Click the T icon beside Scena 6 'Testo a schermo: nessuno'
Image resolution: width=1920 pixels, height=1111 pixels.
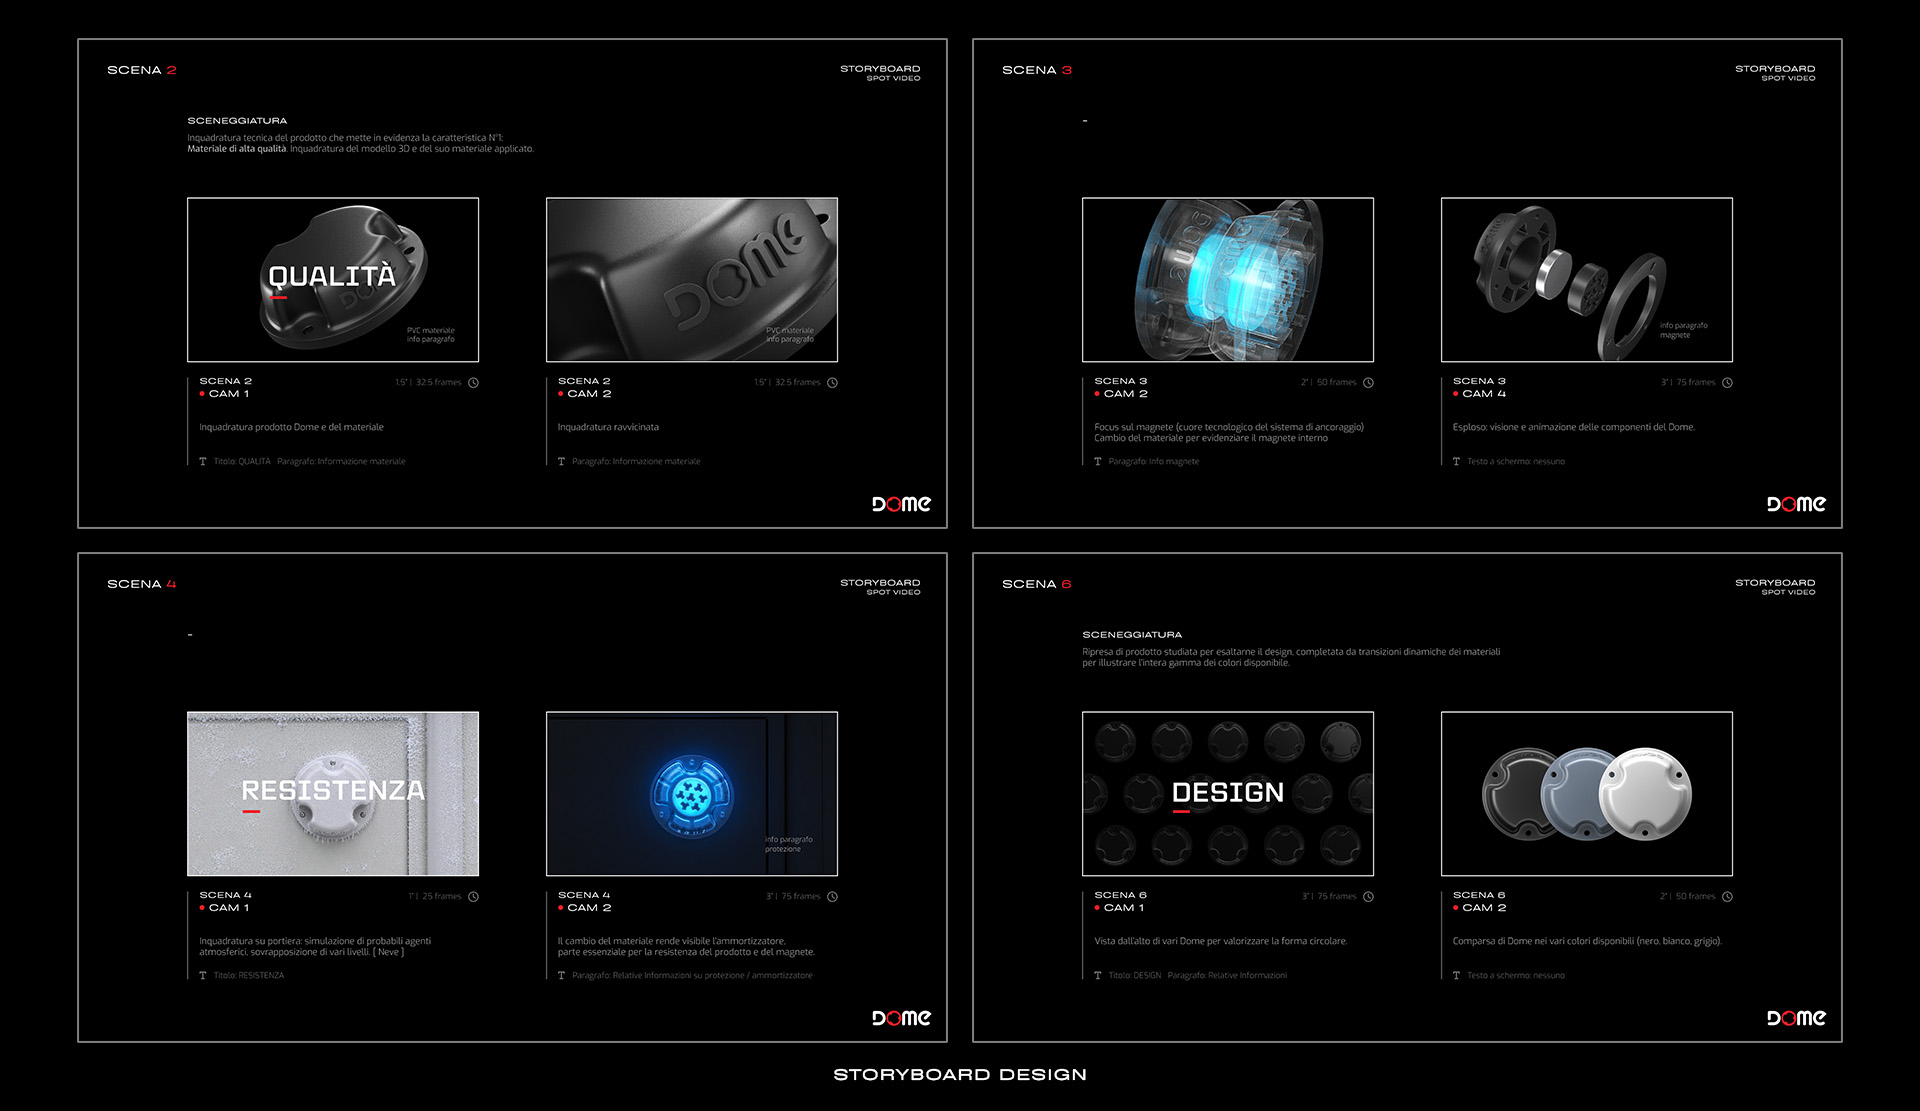click(x=1456, y=975)
